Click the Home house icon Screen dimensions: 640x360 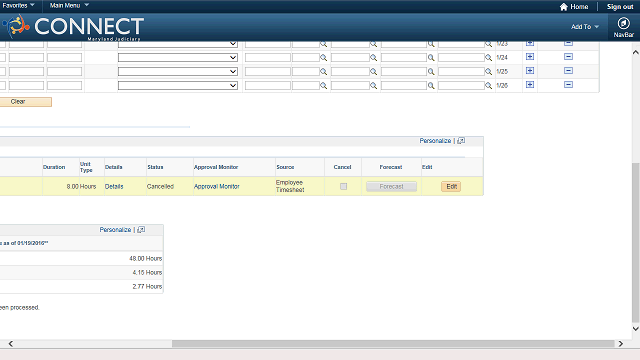[564, 7]
